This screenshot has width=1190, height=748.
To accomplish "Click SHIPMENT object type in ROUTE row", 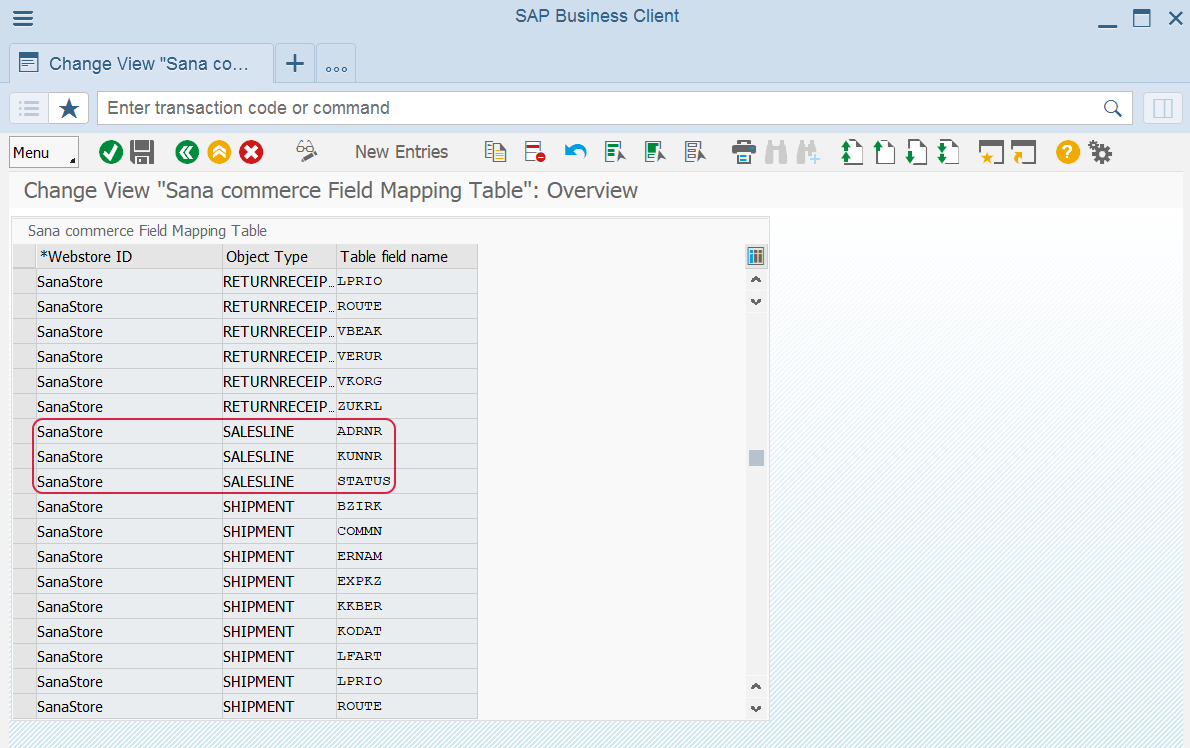I will 279,707.
